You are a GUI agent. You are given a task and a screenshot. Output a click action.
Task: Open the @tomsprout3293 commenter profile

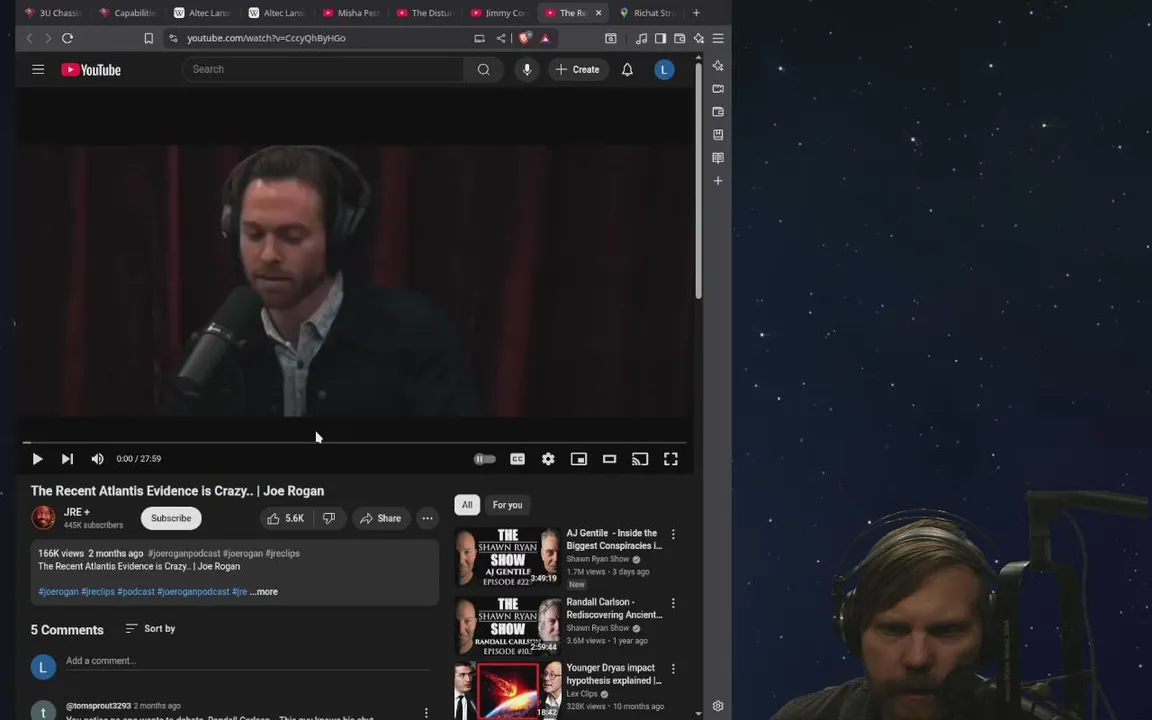(98, 705)
